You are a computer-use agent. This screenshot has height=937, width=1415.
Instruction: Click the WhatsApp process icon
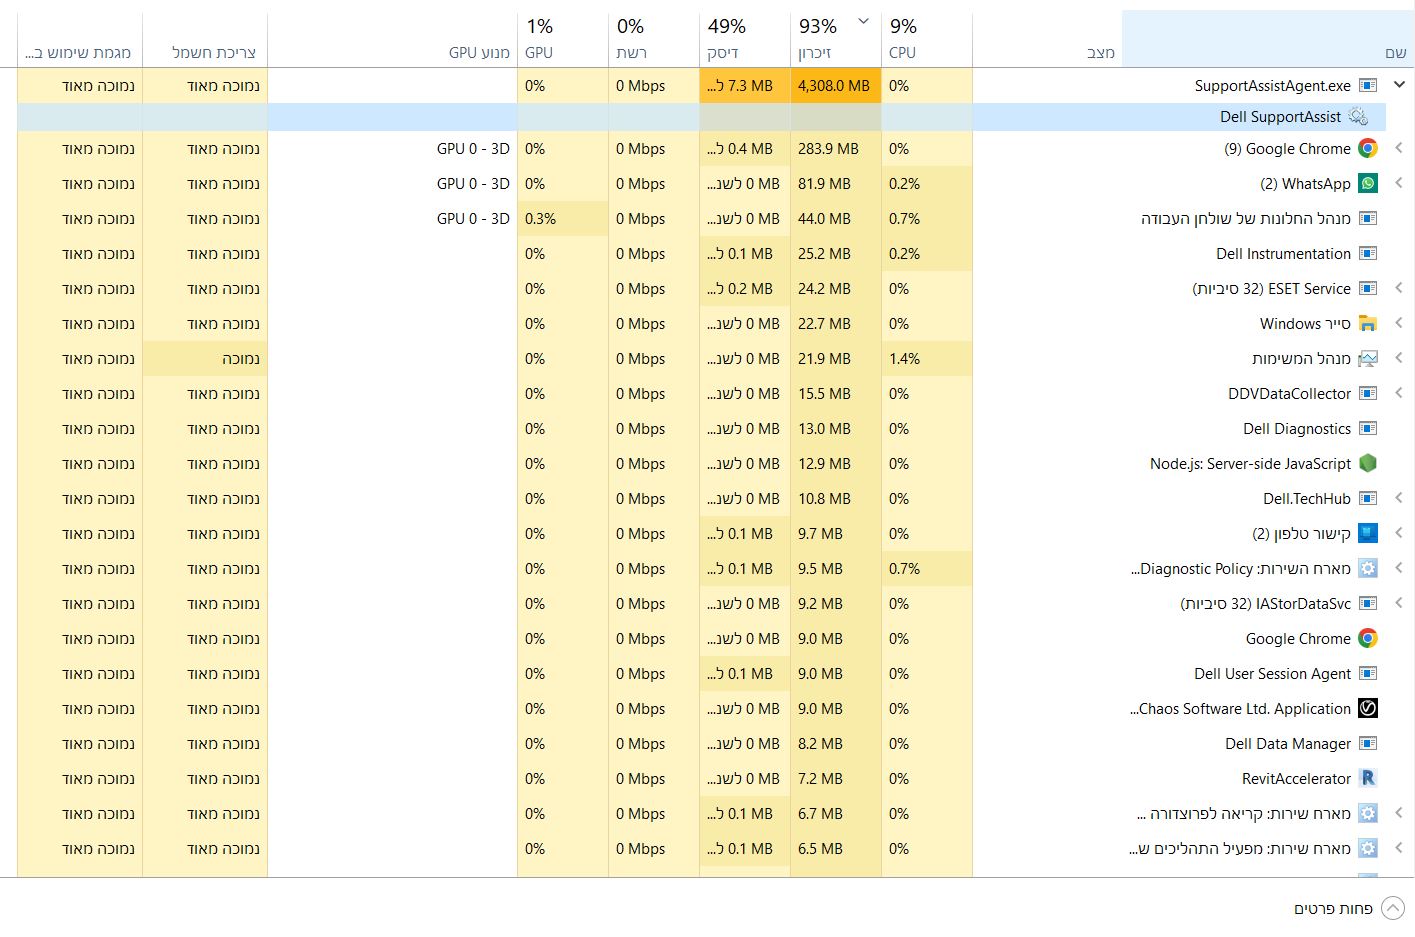click(1368, 184)
